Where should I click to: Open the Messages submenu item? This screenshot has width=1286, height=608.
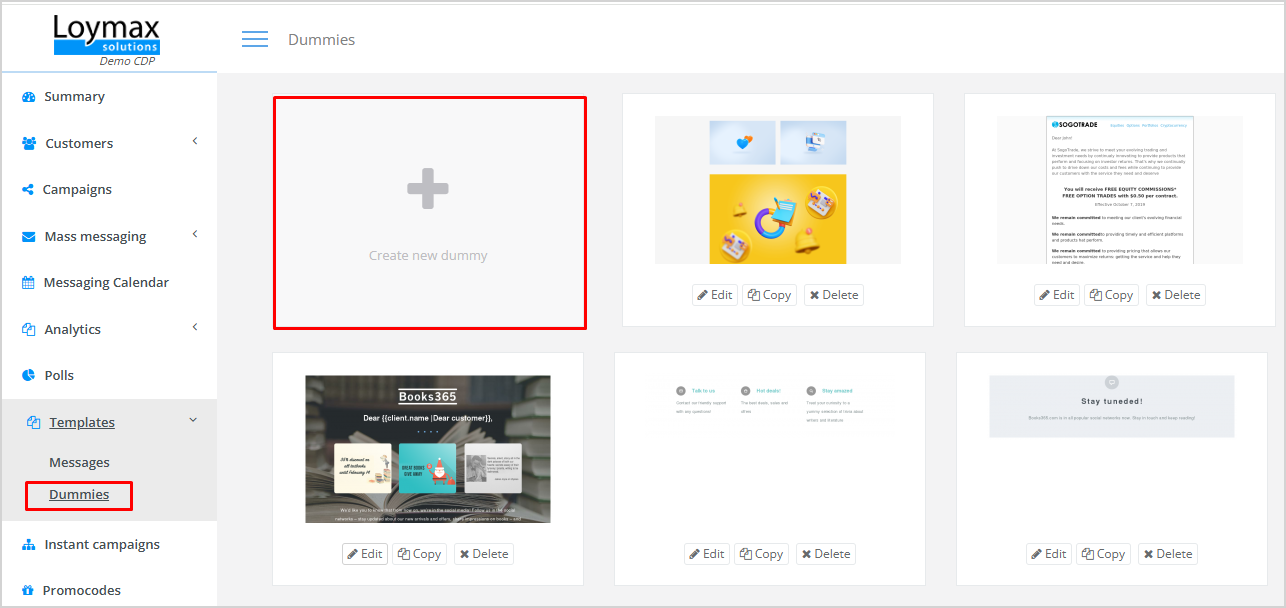click(79, 463)
